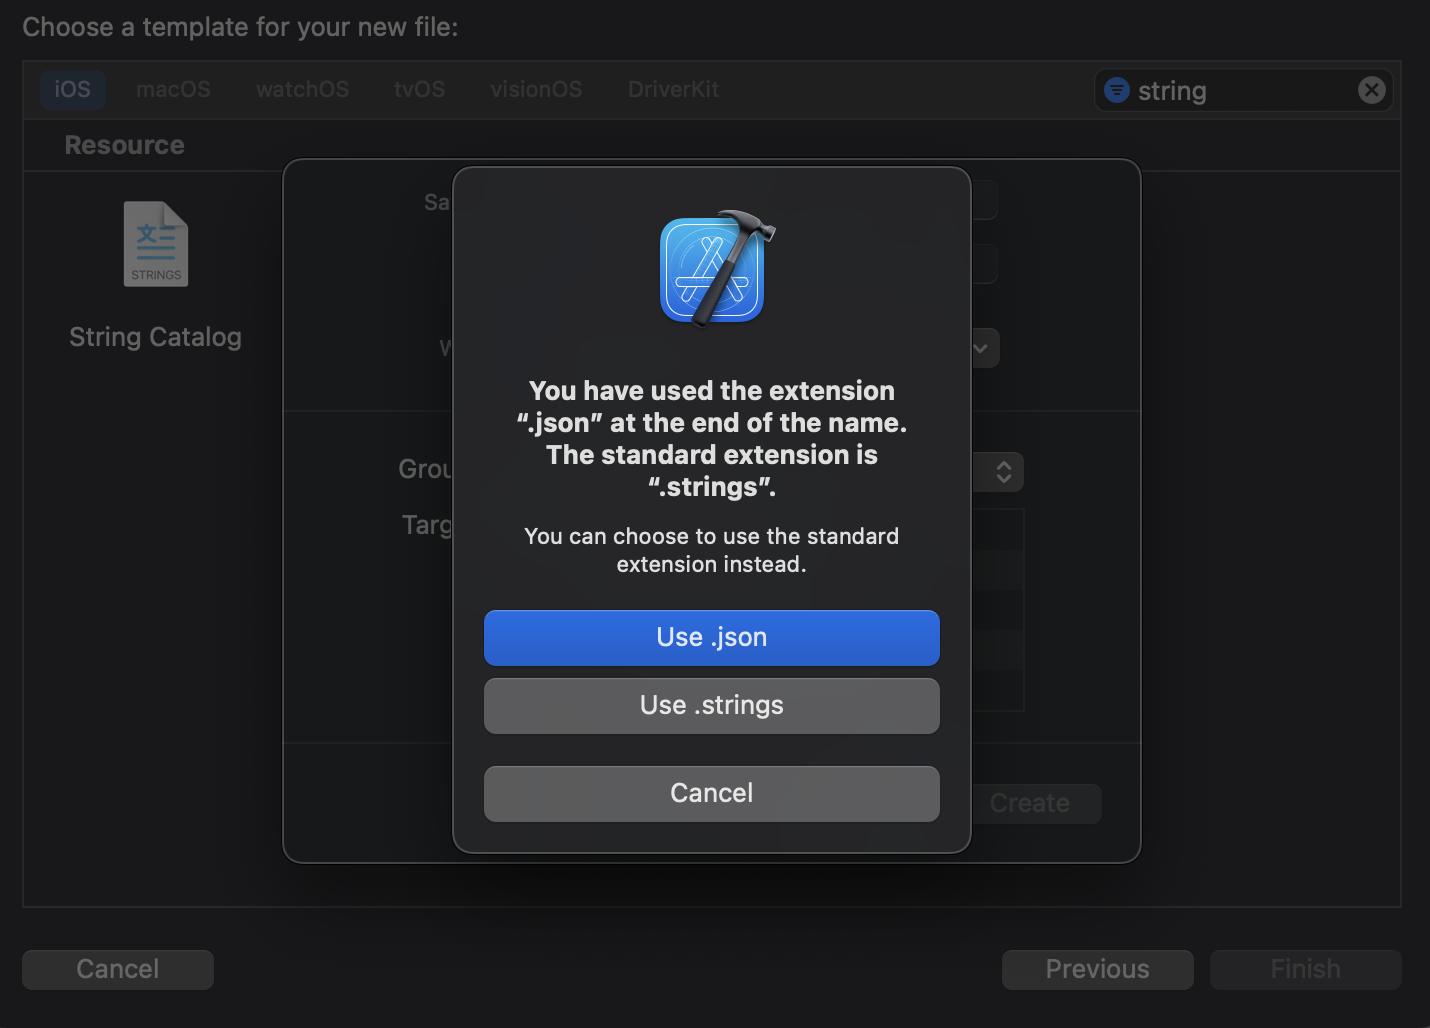Screen dimensions: 1430x1028
Task: Clear the string filter text
Action: pos(1372,90)
